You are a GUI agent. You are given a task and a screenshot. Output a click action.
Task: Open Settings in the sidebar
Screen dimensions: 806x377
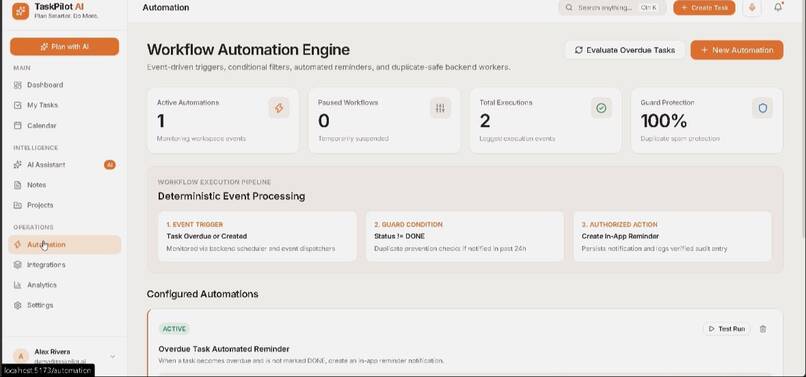click(64, 305)
